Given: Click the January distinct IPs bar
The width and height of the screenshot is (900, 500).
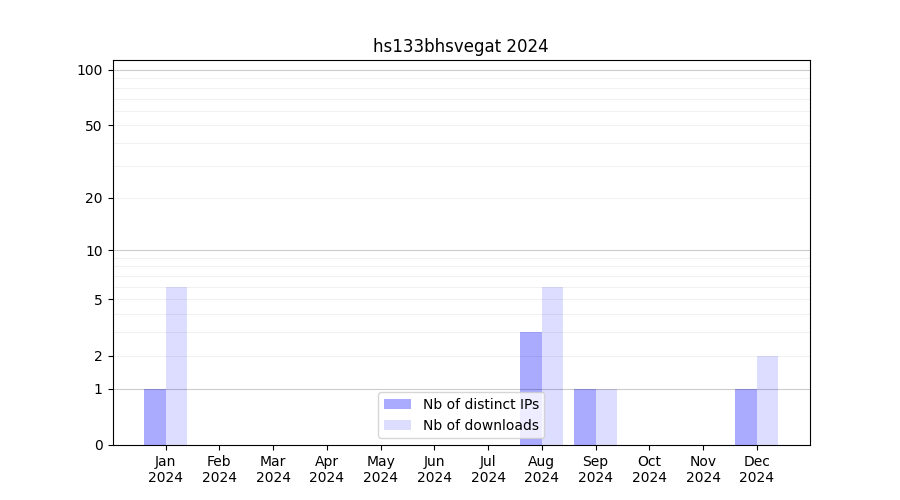Looking at the screenshot, I should click(x=155, y=417).
